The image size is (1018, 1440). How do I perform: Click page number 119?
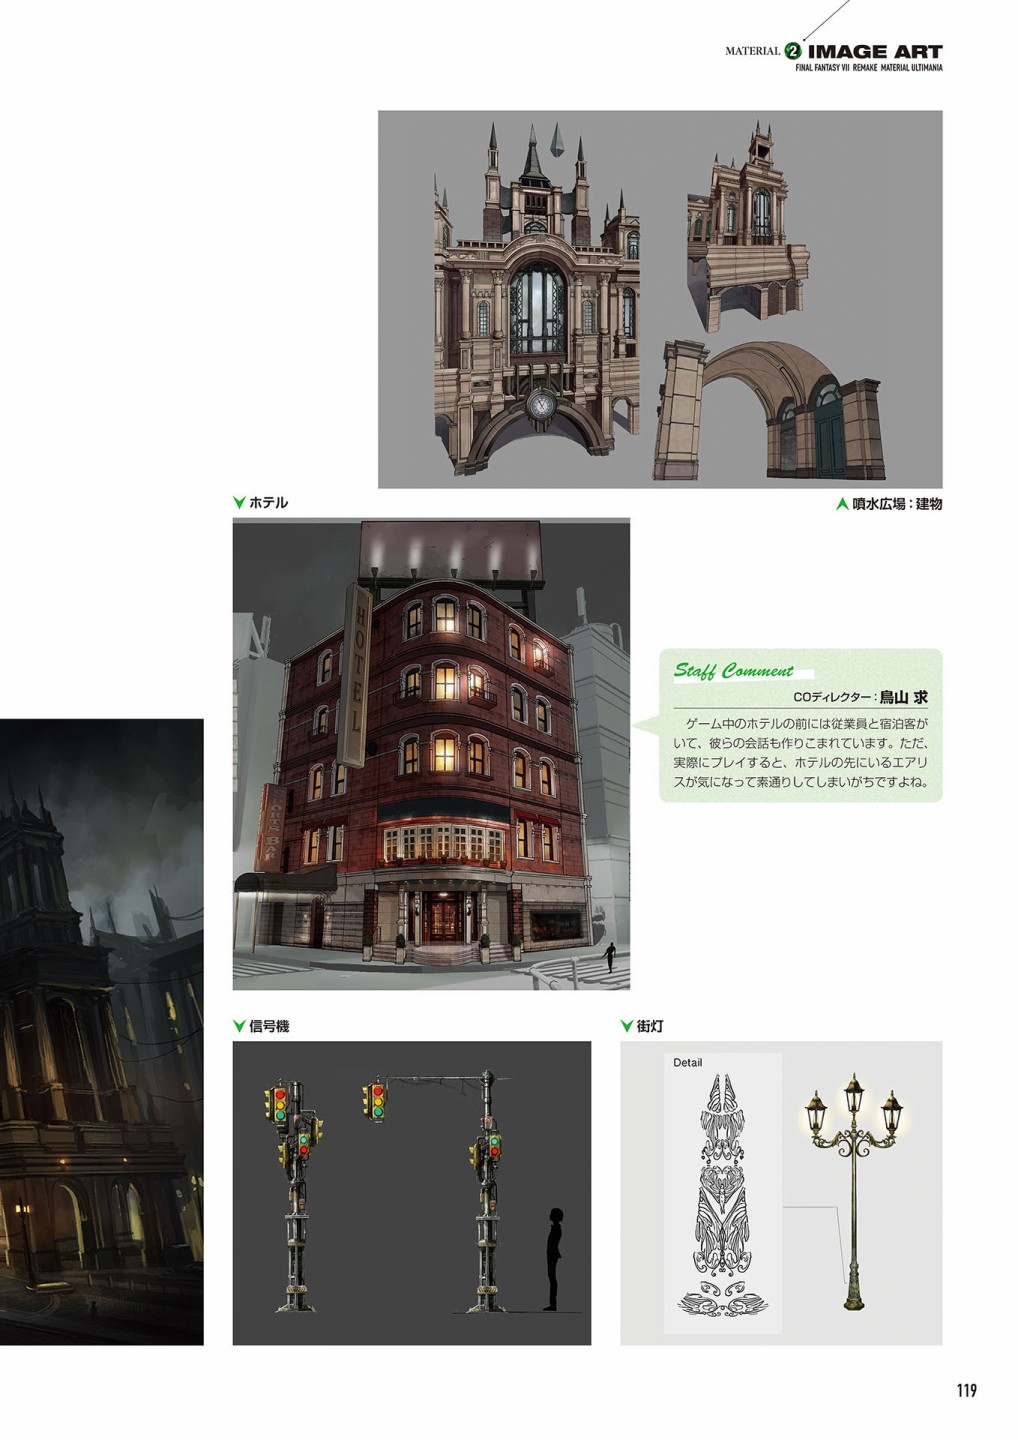965,1390
